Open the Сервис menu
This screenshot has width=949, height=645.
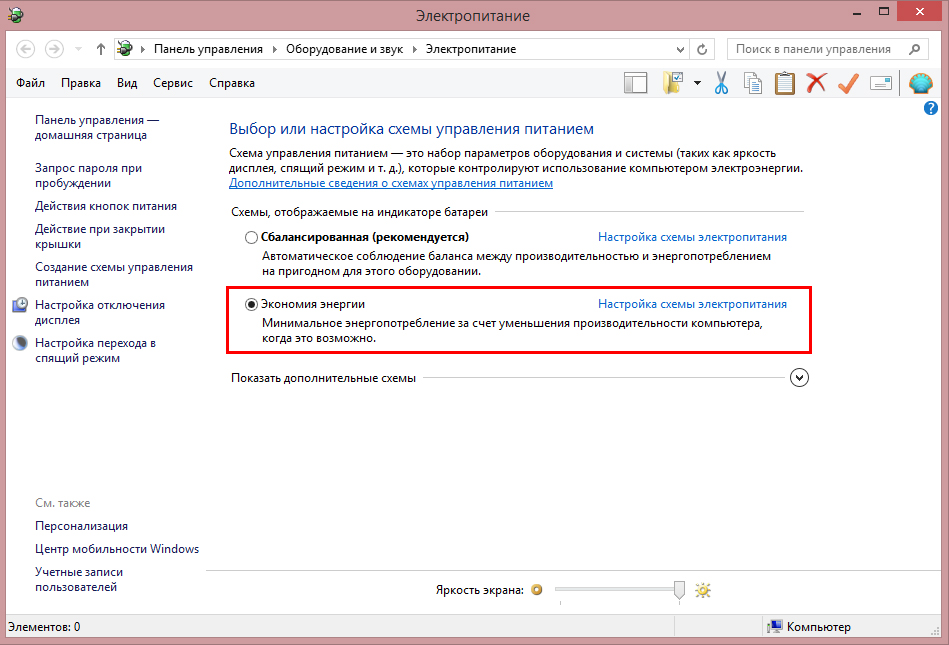point(173,83)
